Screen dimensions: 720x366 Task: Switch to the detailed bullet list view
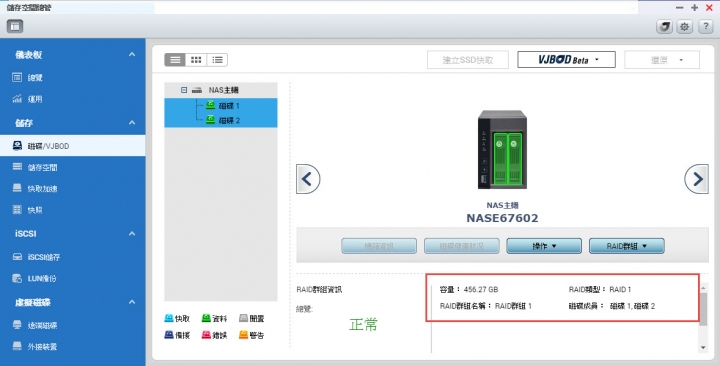point(217,60)
